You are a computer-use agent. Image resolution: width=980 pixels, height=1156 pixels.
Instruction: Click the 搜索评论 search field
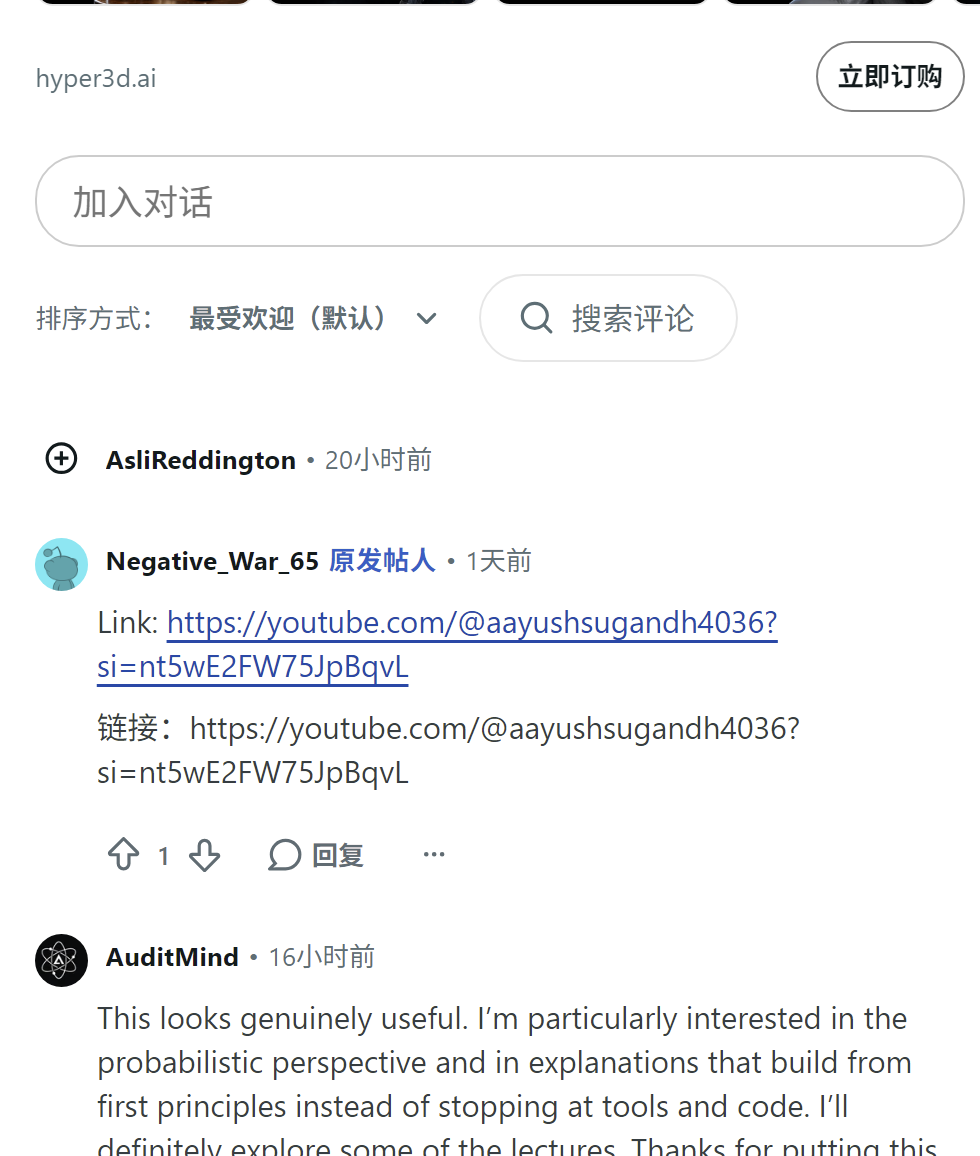point(608,318)
